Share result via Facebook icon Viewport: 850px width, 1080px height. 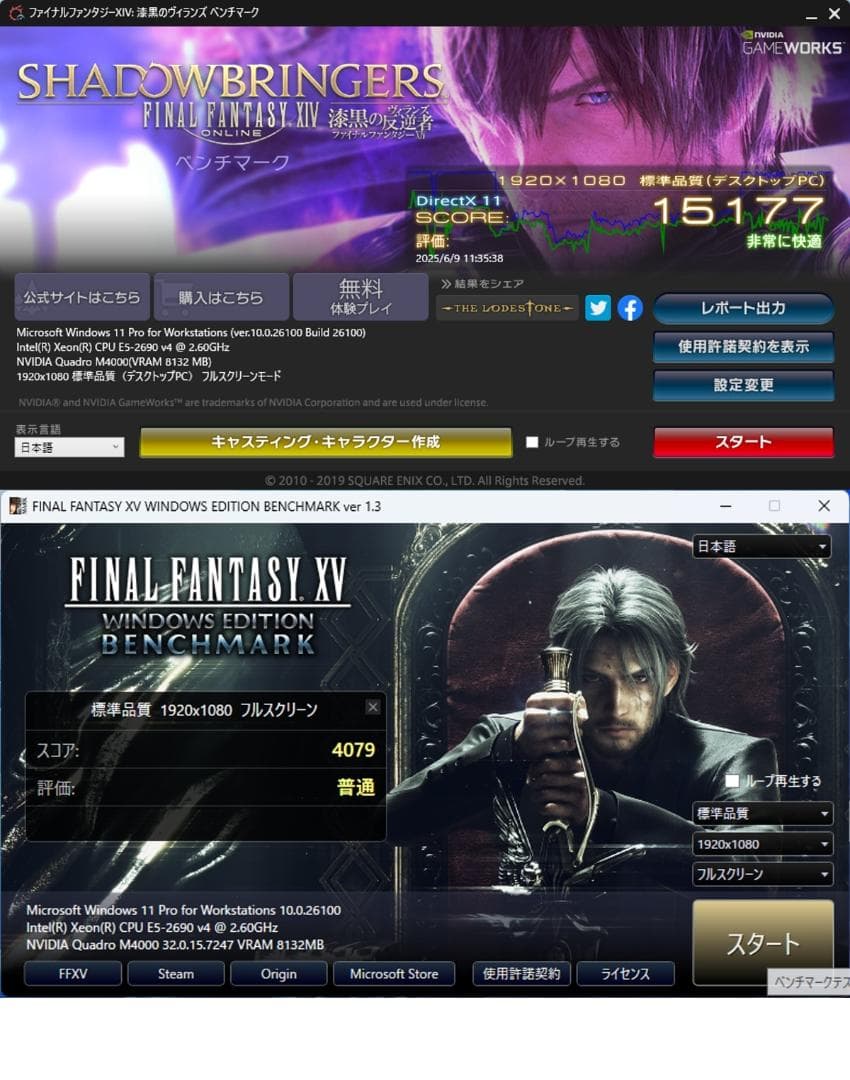click(x=630, y=308)
